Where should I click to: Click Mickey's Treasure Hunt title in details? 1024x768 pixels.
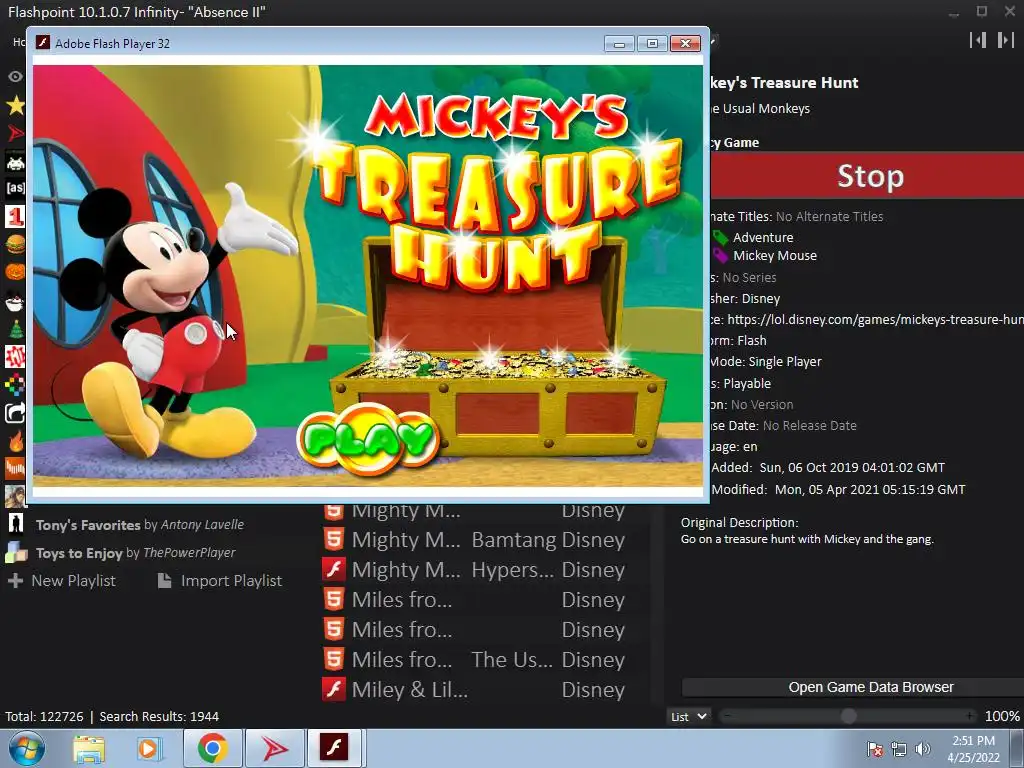click(x=784, y=82)
